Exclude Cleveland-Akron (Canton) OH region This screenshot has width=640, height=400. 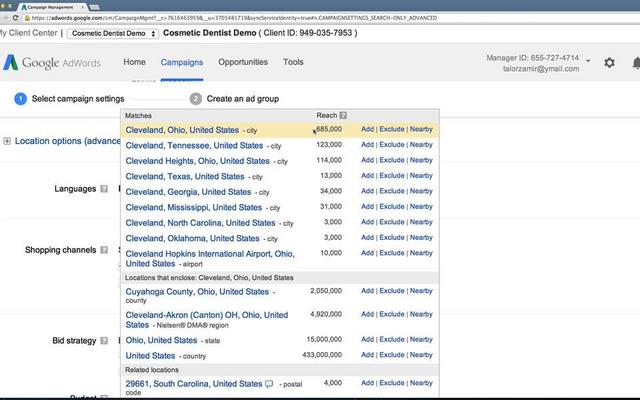click(x=392, y=314)
